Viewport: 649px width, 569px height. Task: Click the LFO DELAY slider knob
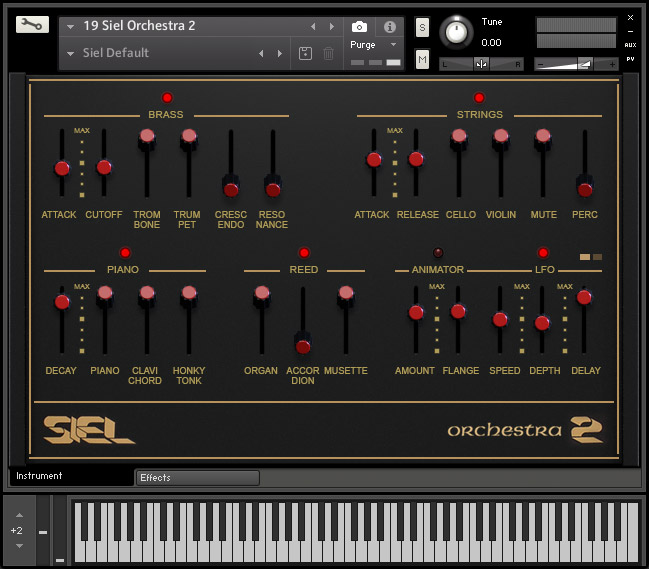[584, 297]
